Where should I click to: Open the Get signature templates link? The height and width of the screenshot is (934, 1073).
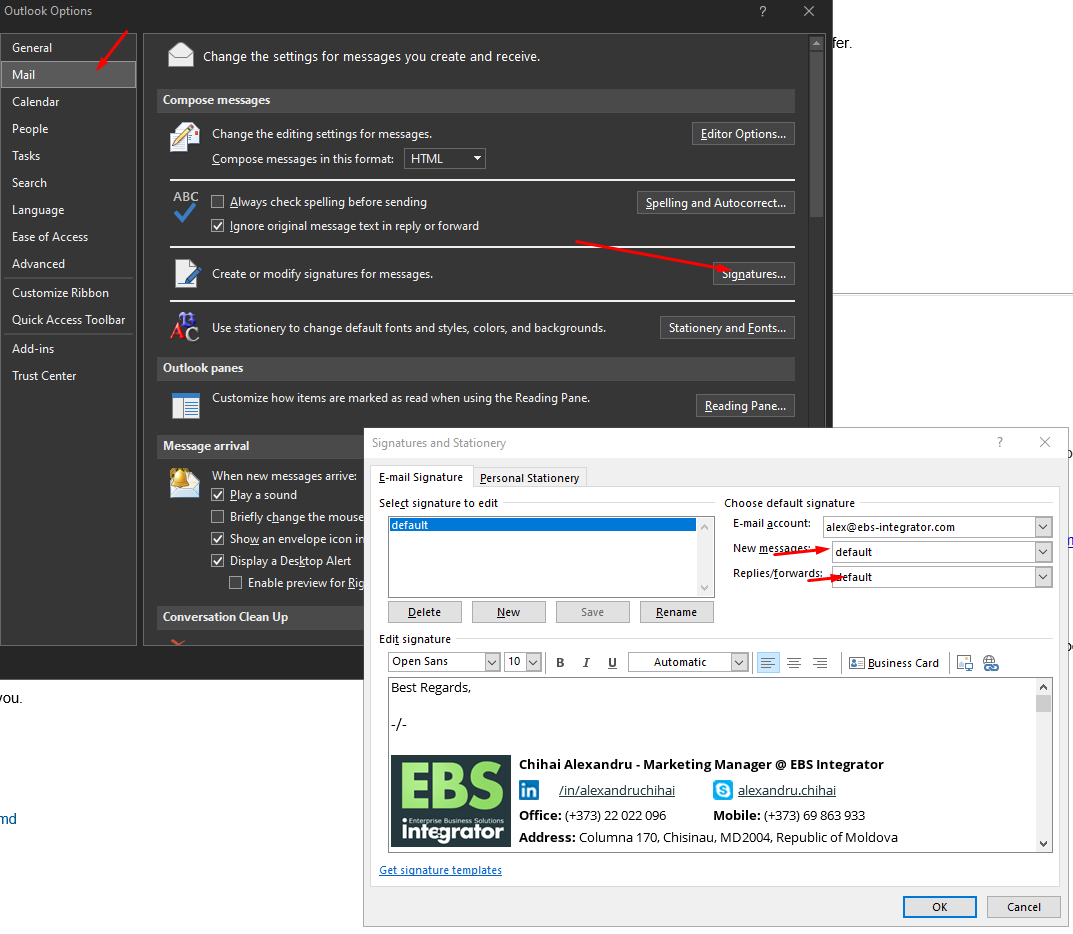[440, 870]
